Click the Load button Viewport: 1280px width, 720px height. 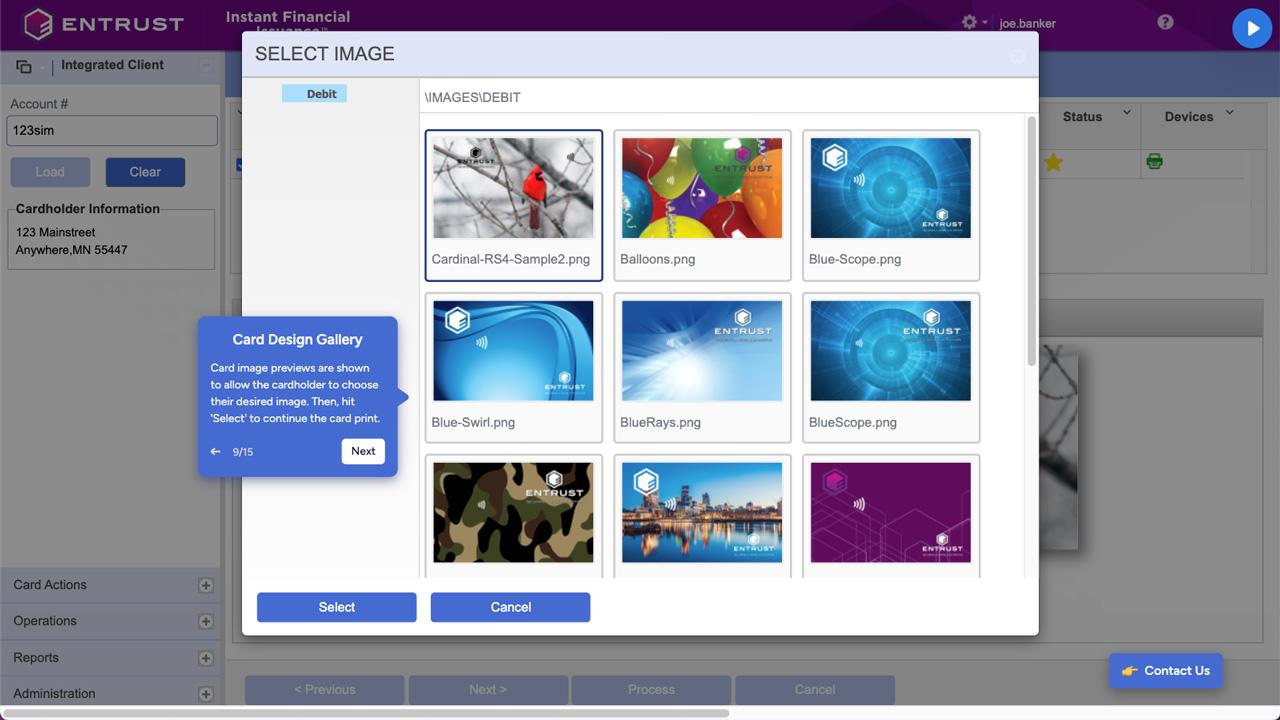pyautogui.click(x=50, y=172)
